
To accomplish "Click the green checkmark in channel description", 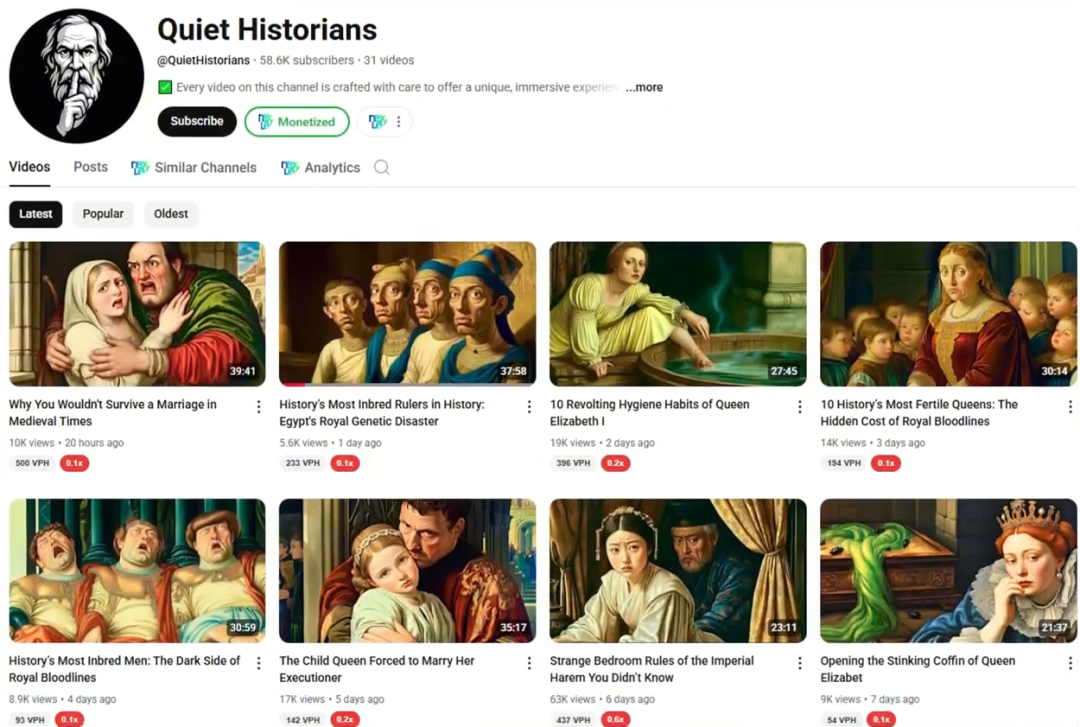I will pyautogui.click(x=165, y=87).
